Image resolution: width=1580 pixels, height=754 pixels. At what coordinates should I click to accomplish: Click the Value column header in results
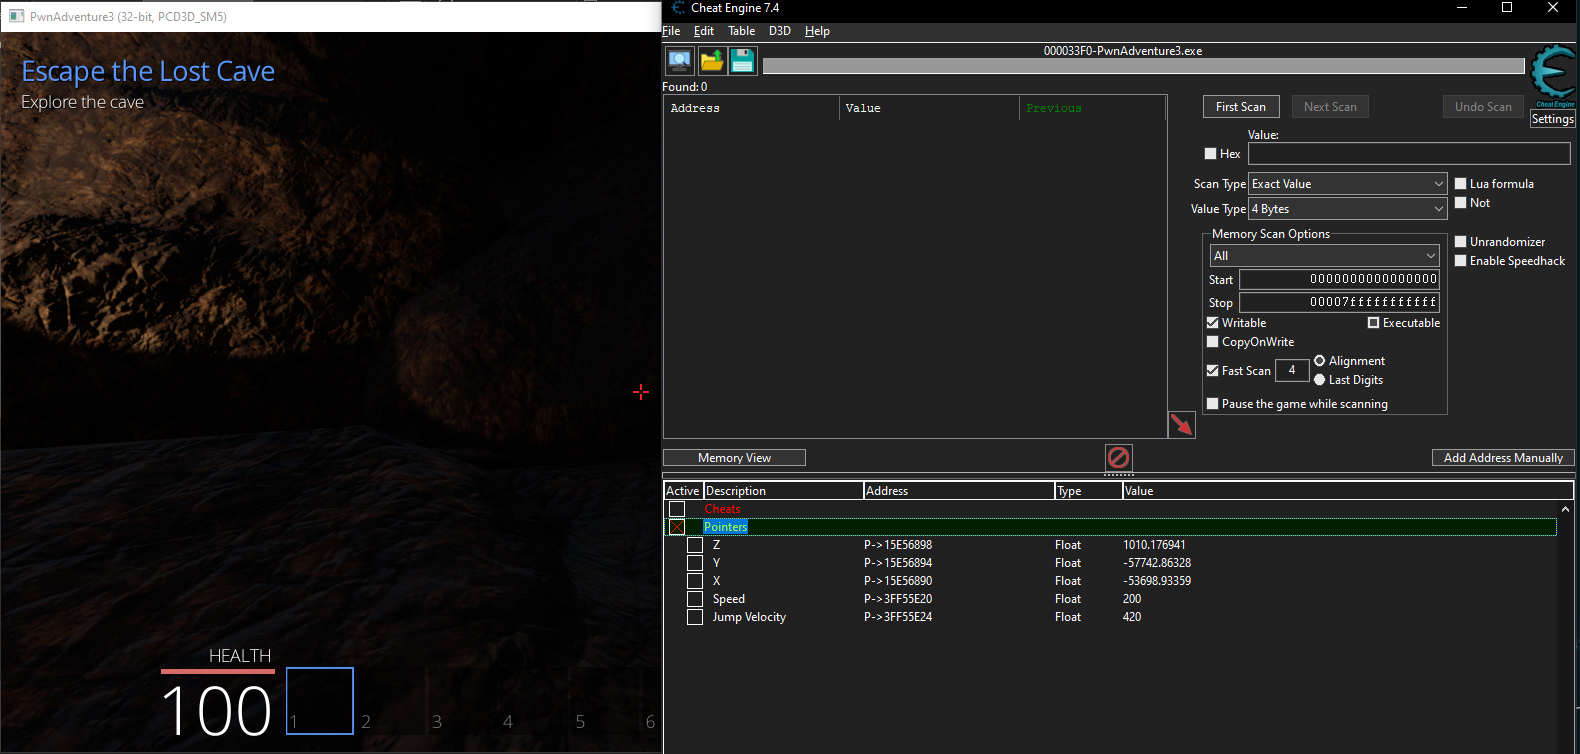[929, 108]
